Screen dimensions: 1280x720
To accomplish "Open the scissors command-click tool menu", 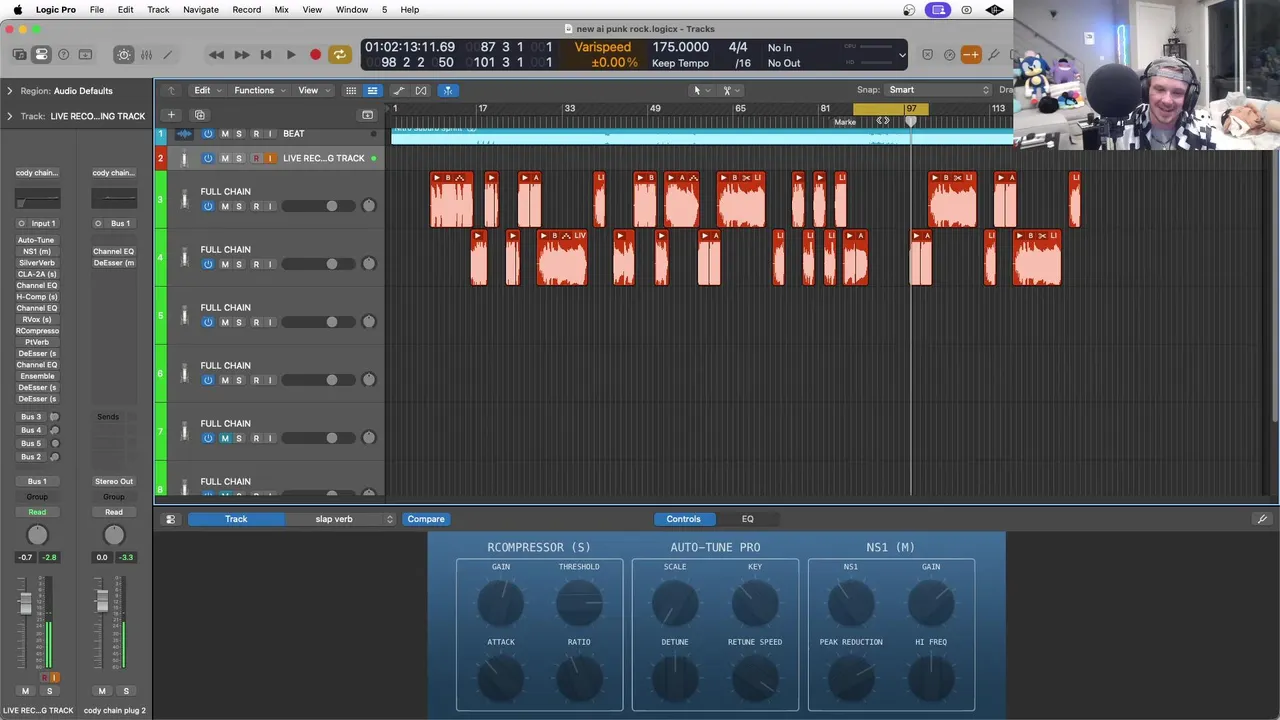I will pos(732,90).
